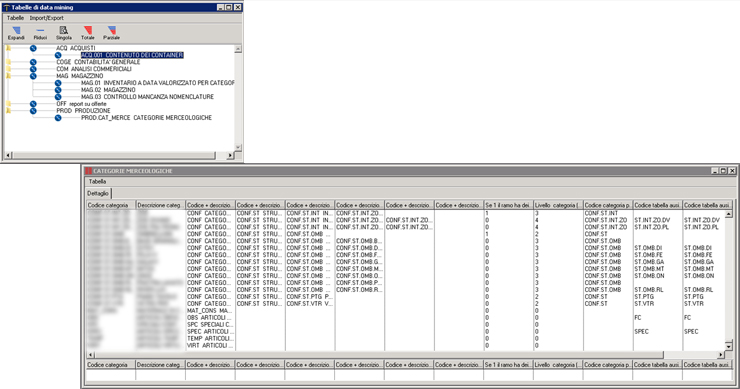Click the MAT_CONS MA... cell
Viewport: 740px width, 389px height.
pos(210,311)
